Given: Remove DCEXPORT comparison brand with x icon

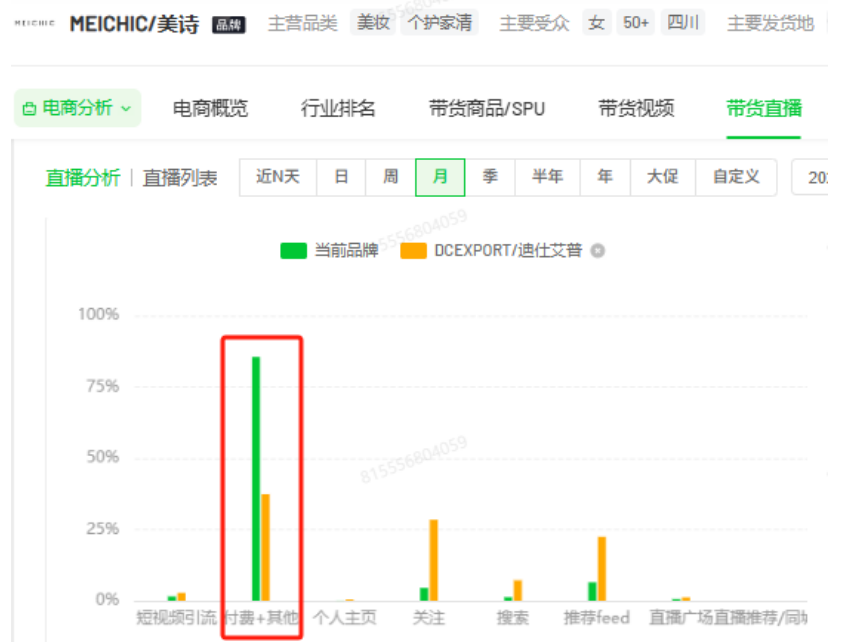Looking at the screenshot, I should [x=598, y=251].
